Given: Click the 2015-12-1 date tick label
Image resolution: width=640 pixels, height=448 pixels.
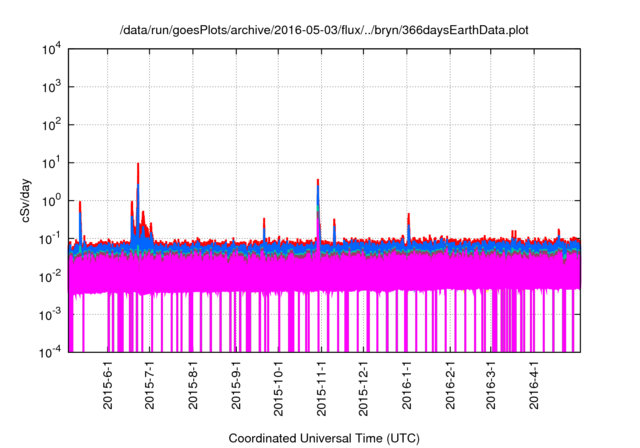Looking at the screenshot, I should [363, 388].
